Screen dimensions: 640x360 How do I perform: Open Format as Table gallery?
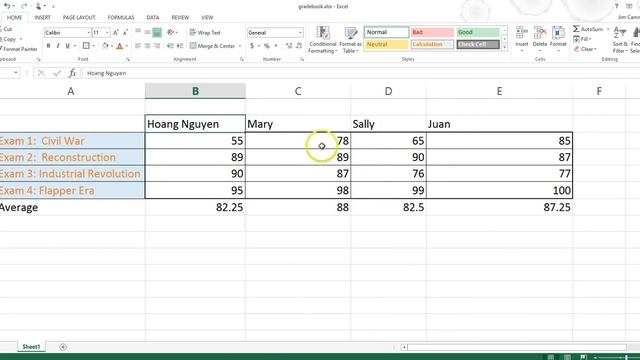[350, 40]
